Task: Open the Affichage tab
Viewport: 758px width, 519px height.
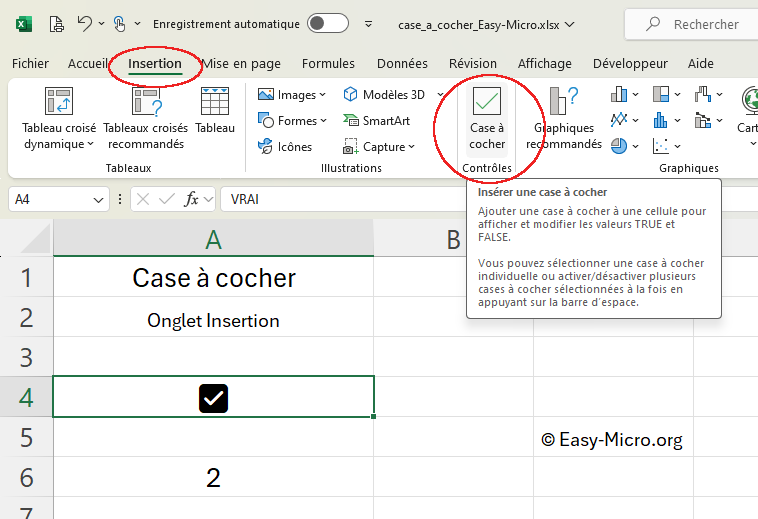Action: 545,63
